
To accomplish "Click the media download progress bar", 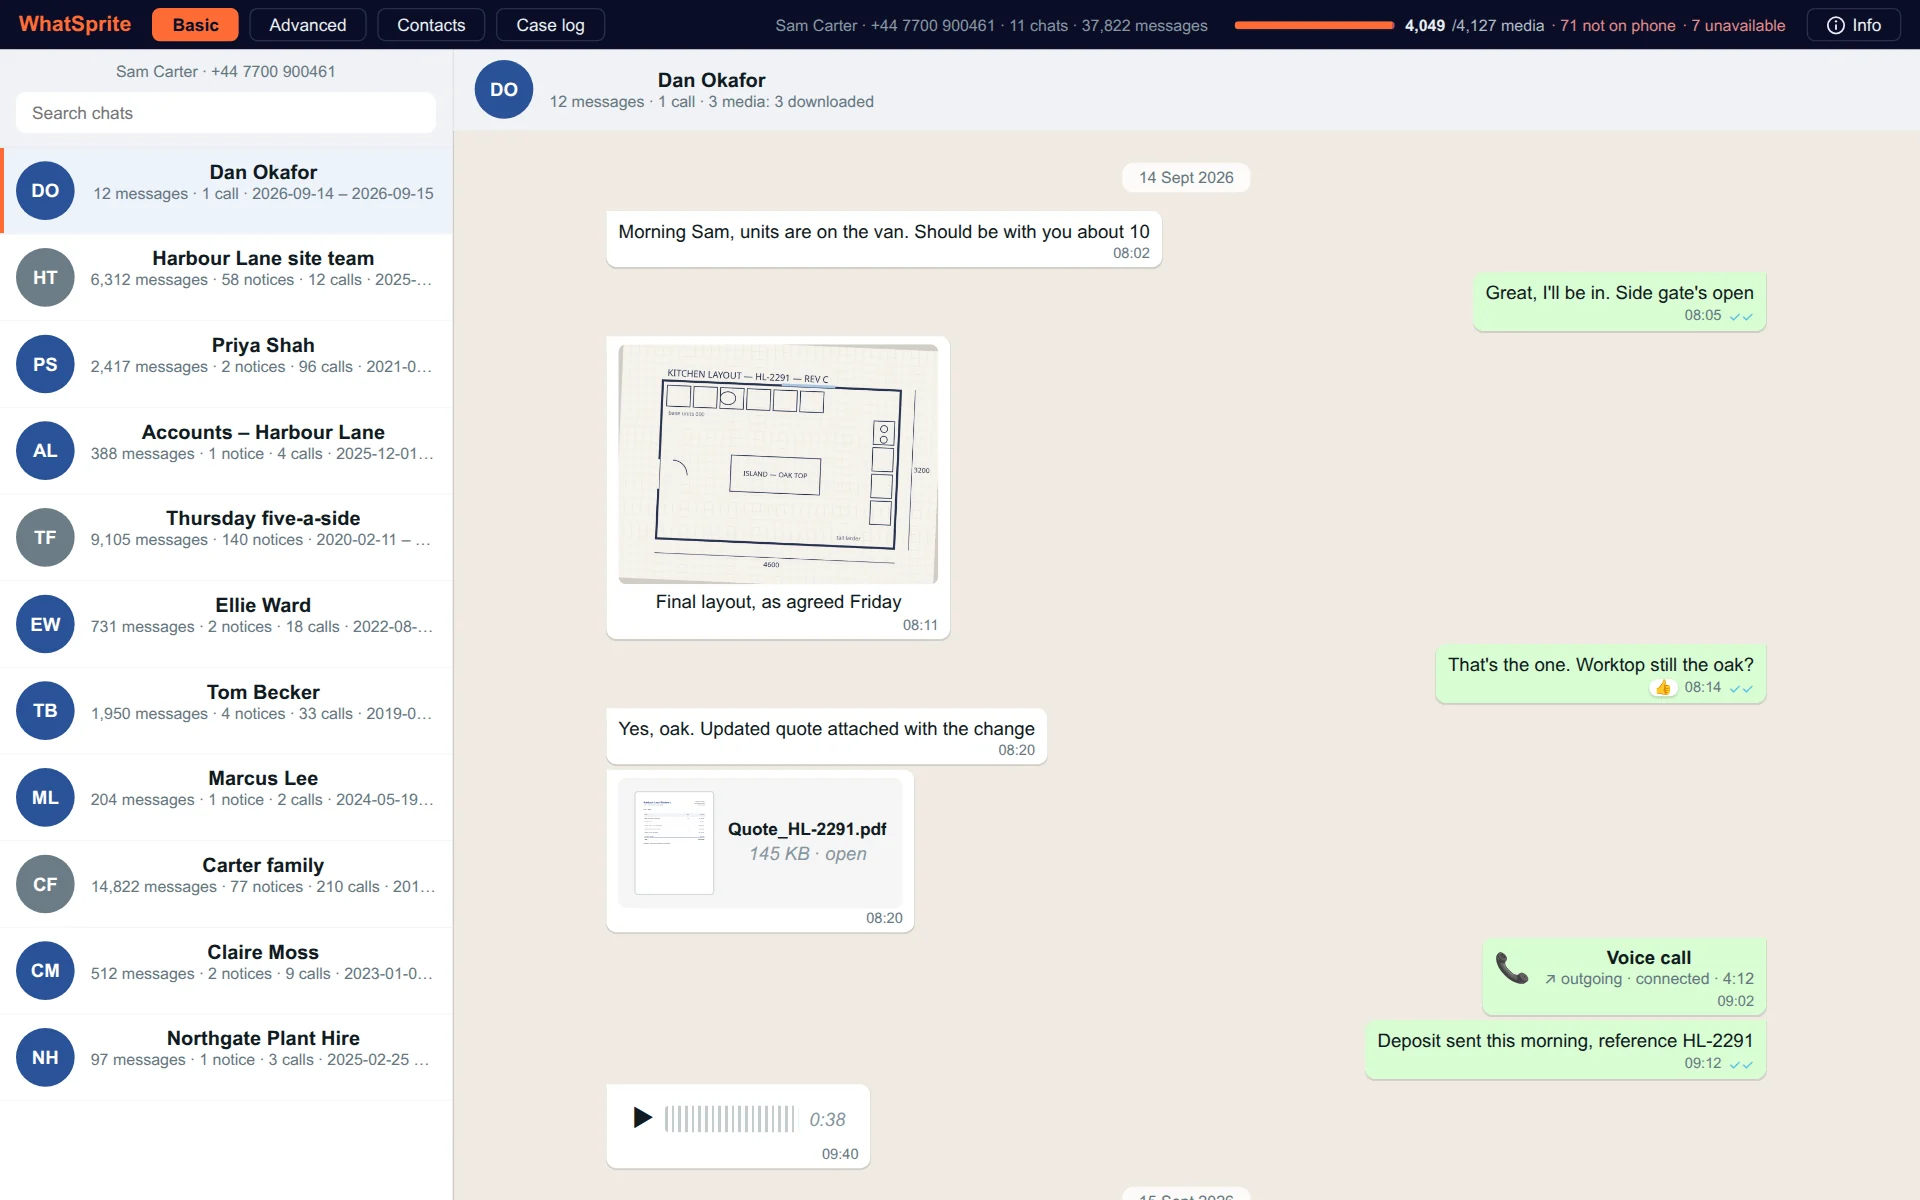I will pyautogui.click(x=1314, y=25).
